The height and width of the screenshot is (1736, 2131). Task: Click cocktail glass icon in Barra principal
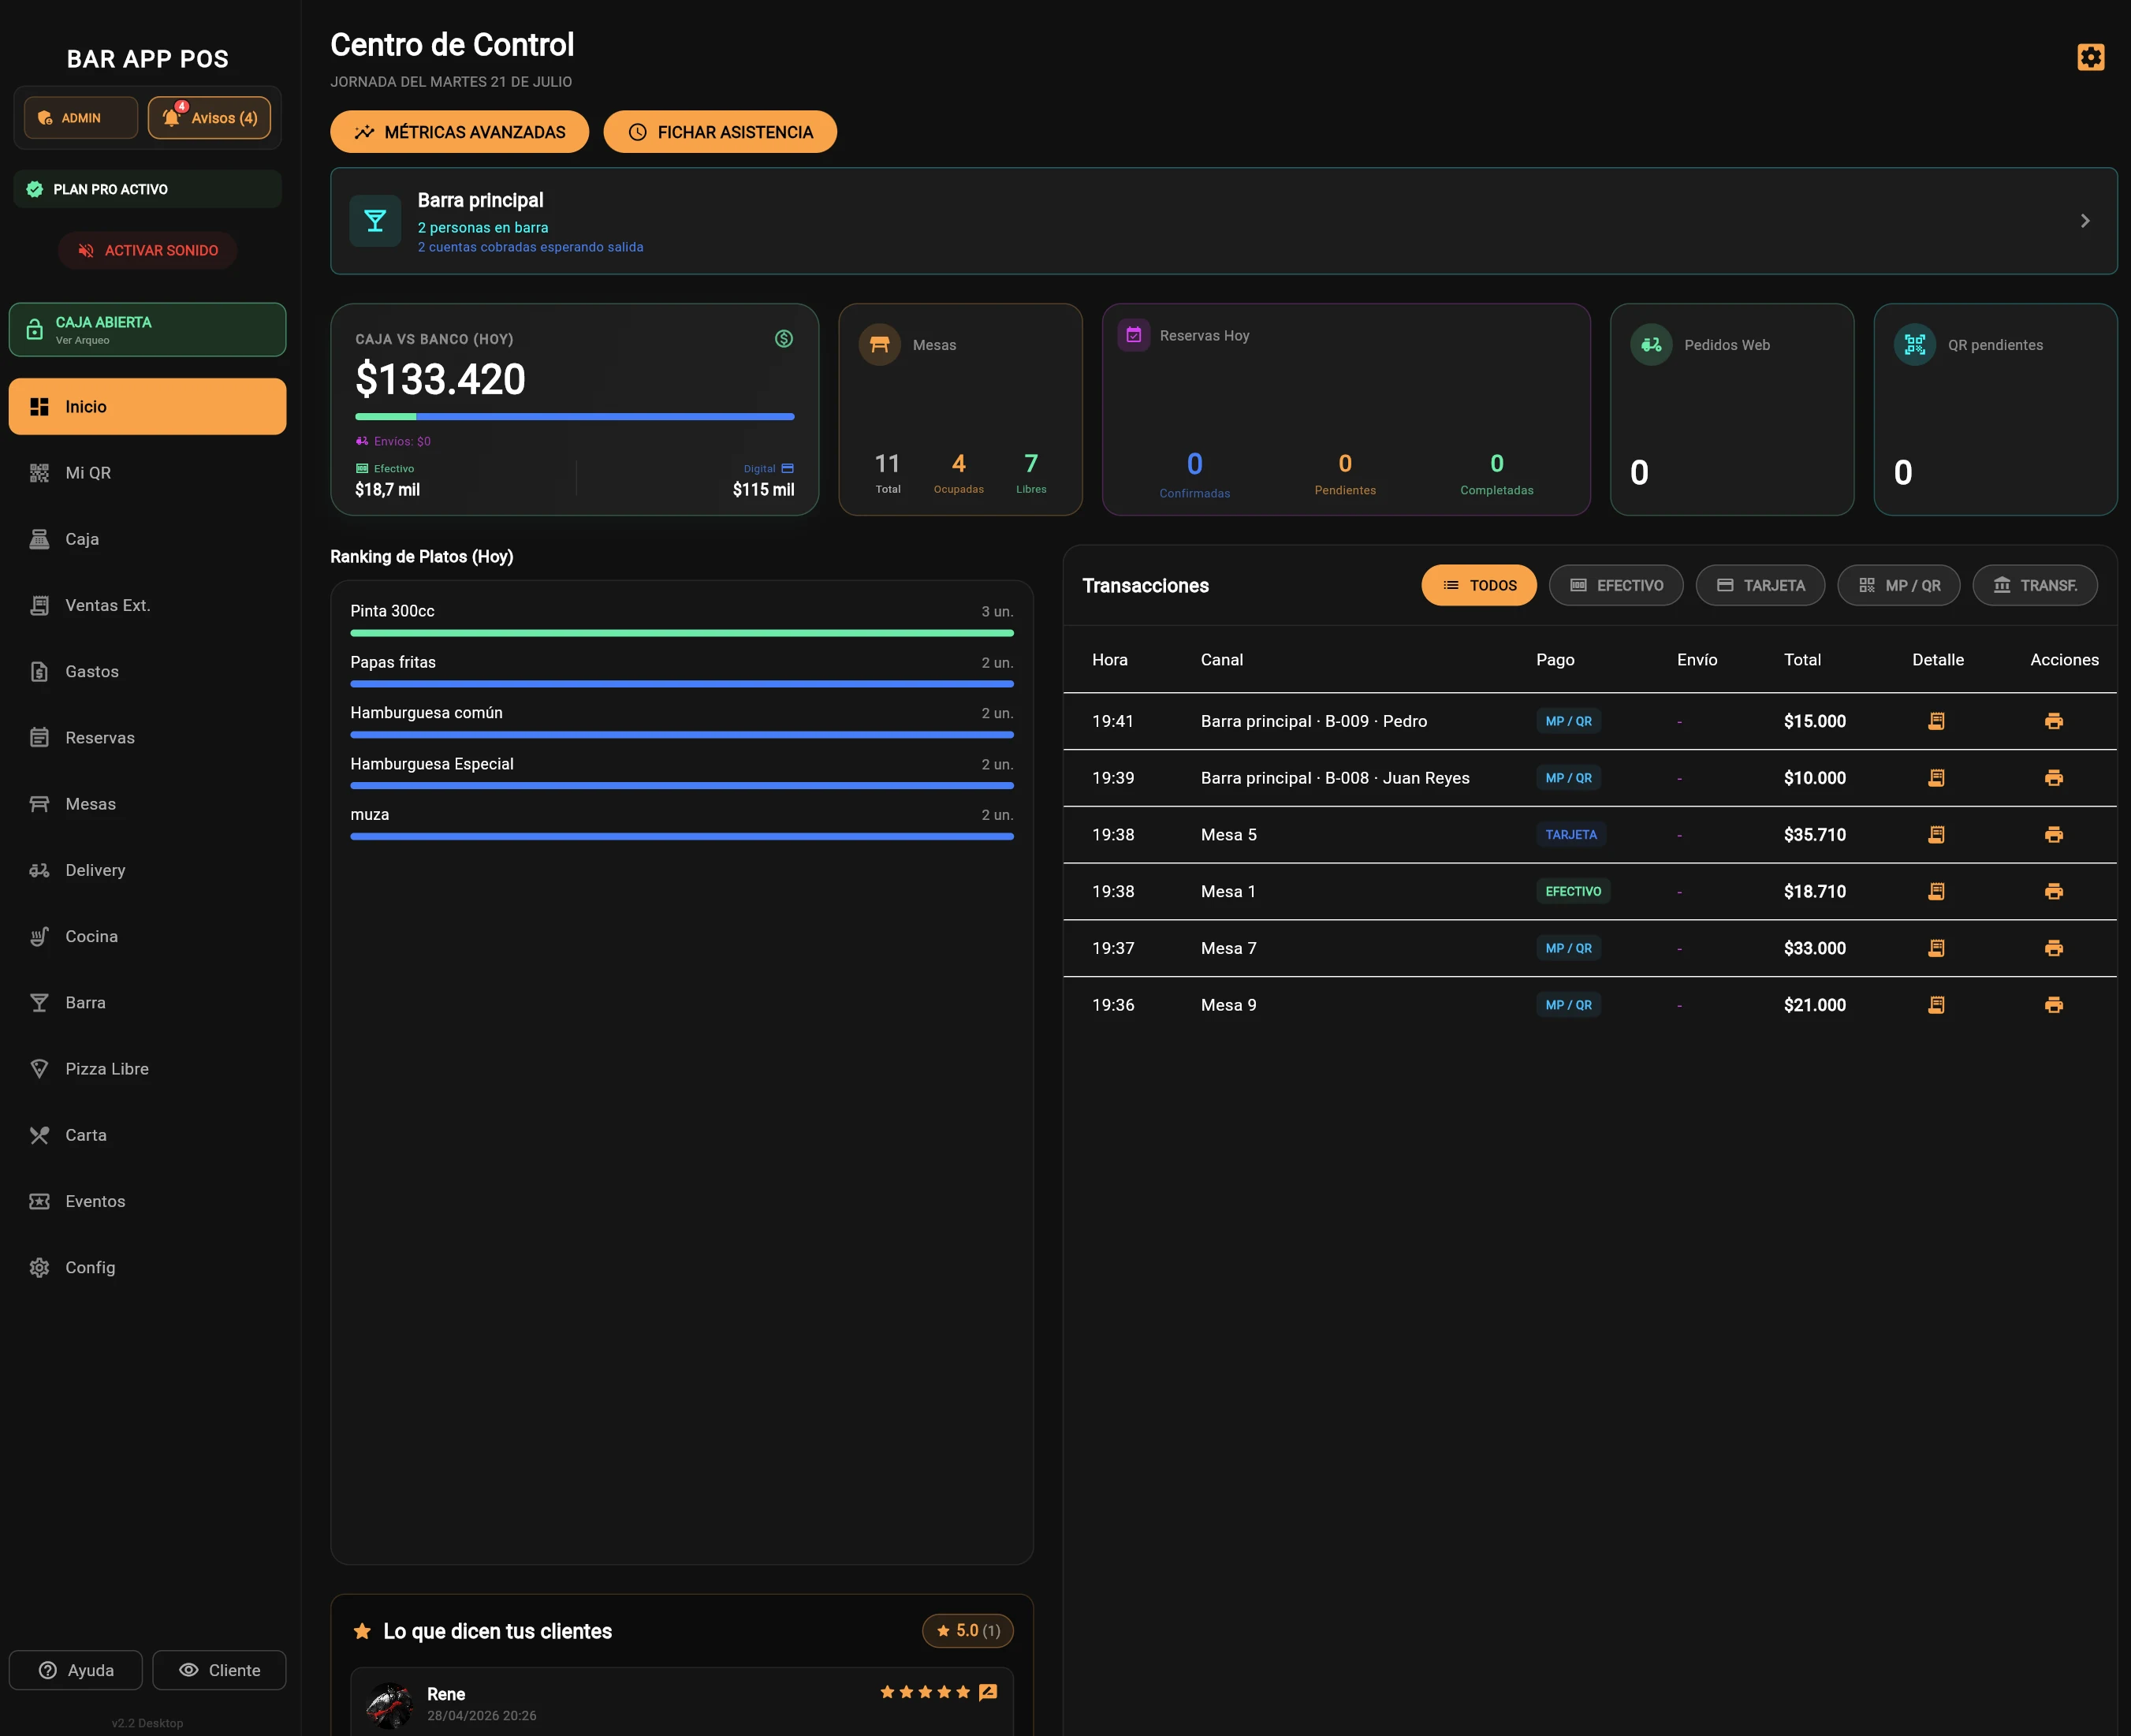375,220
